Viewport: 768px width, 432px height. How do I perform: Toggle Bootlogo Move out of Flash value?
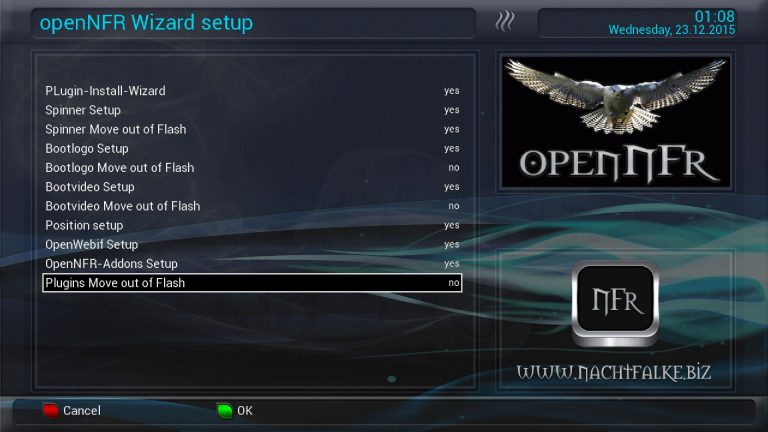[x=454, y=168]
